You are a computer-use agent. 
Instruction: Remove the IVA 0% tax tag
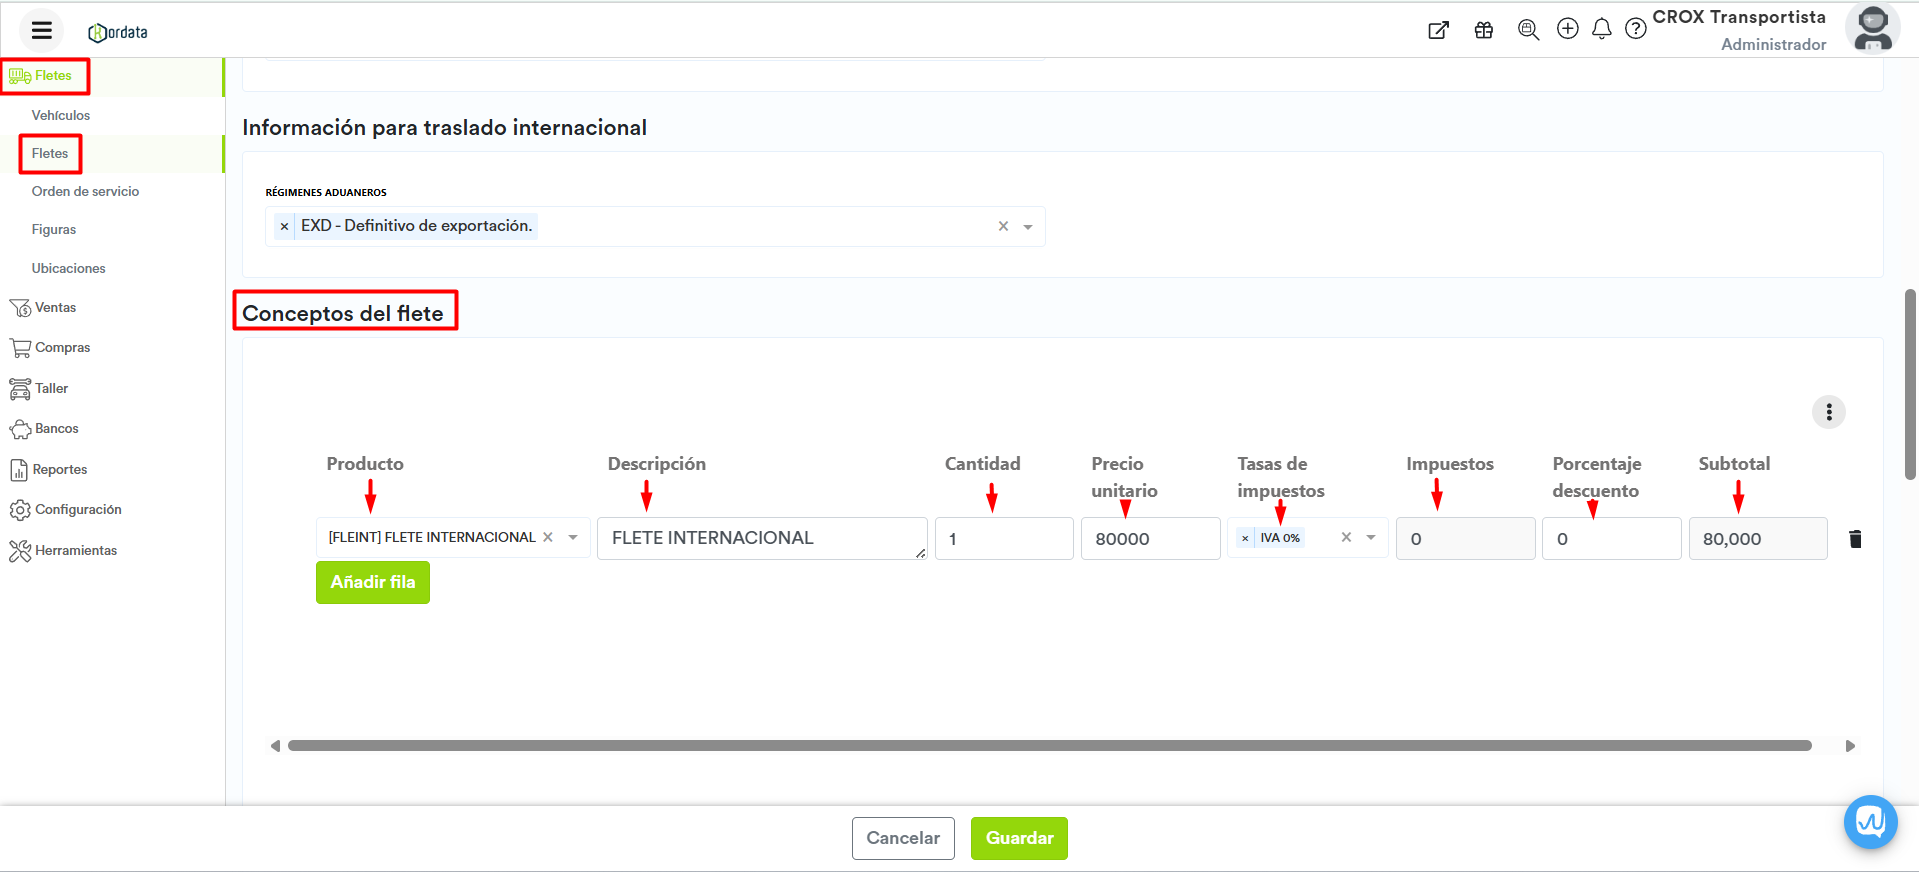[1245, 538]
